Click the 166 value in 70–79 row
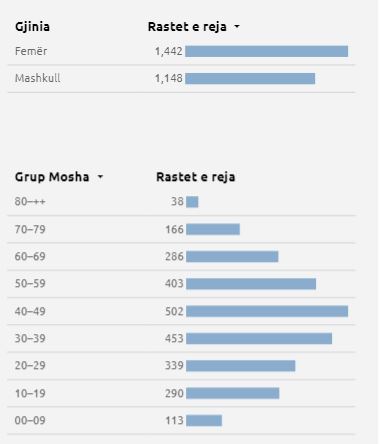Image resolution: width=381 pixels, height=444 pixels. coord(174,229)
